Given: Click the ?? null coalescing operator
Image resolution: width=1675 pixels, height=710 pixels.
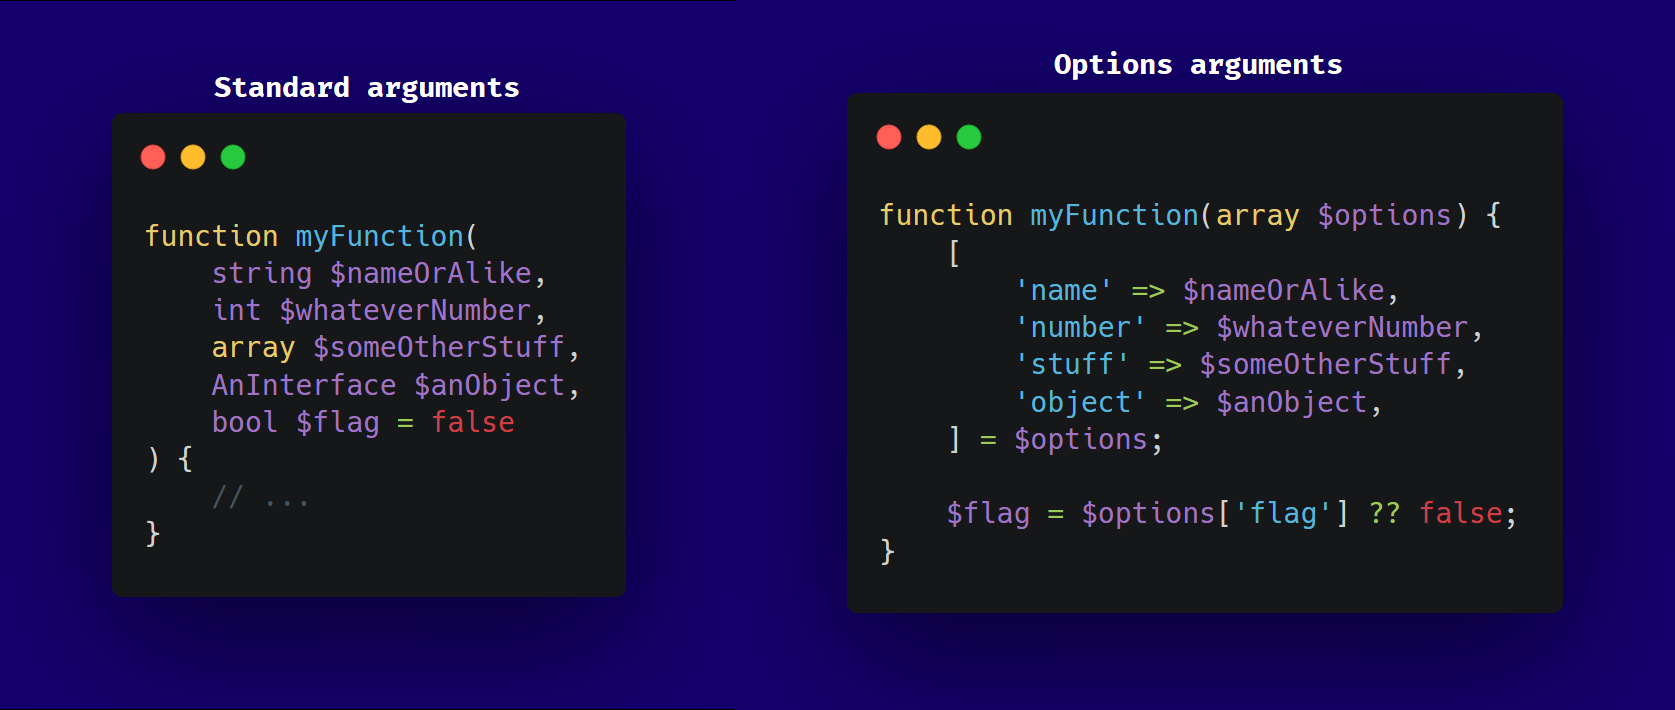Looking at the screenshot, I should [1385, 513].
